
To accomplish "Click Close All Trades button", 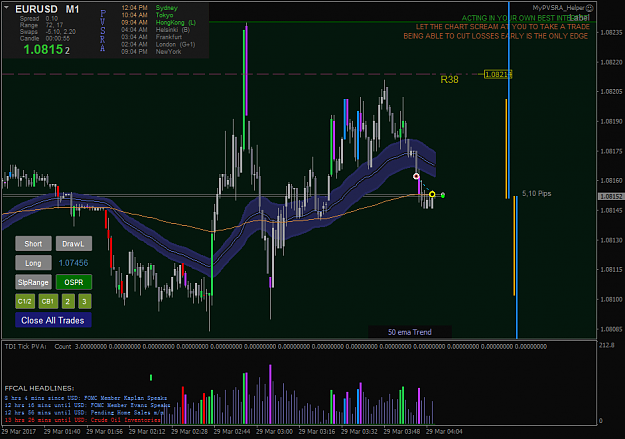I will [53, 320].
